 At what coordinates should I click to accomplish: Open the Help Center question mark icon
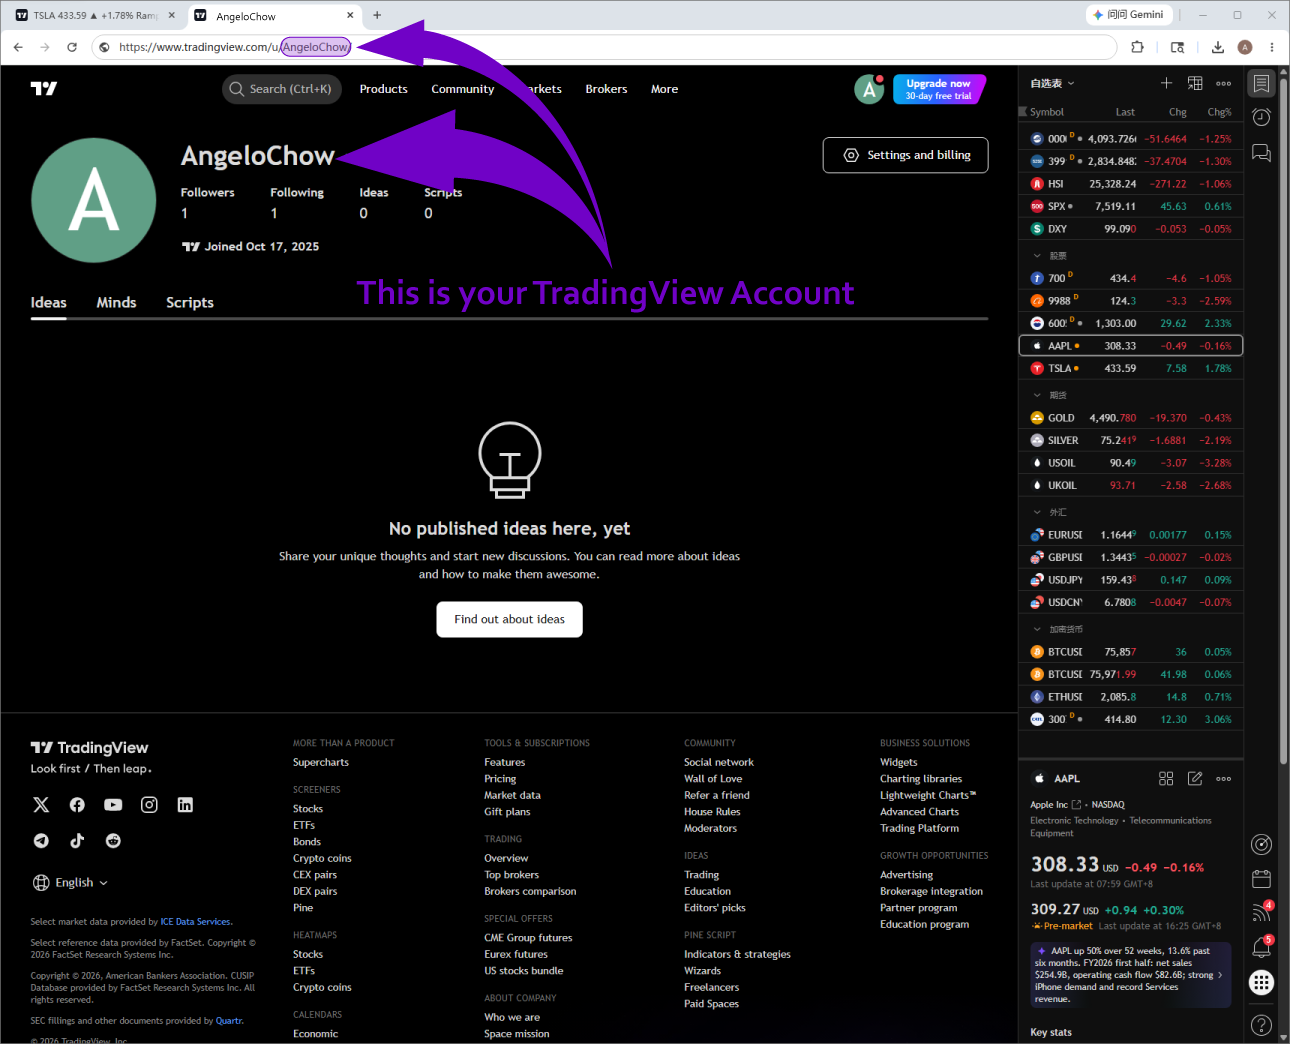(x=1262, y=1025)
